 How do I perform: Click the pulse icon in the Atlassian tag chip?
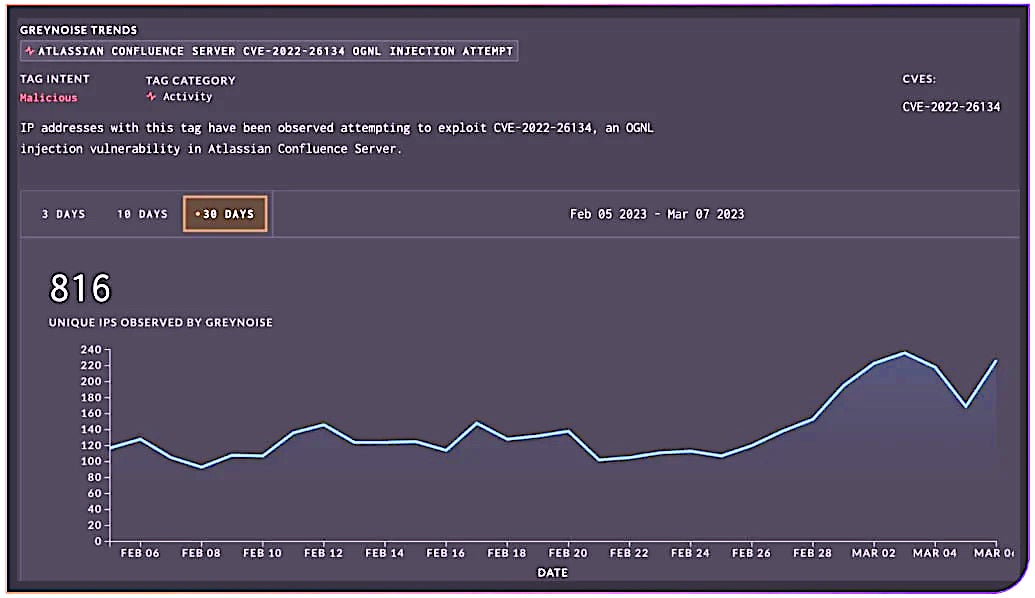(x=30, y=51)
